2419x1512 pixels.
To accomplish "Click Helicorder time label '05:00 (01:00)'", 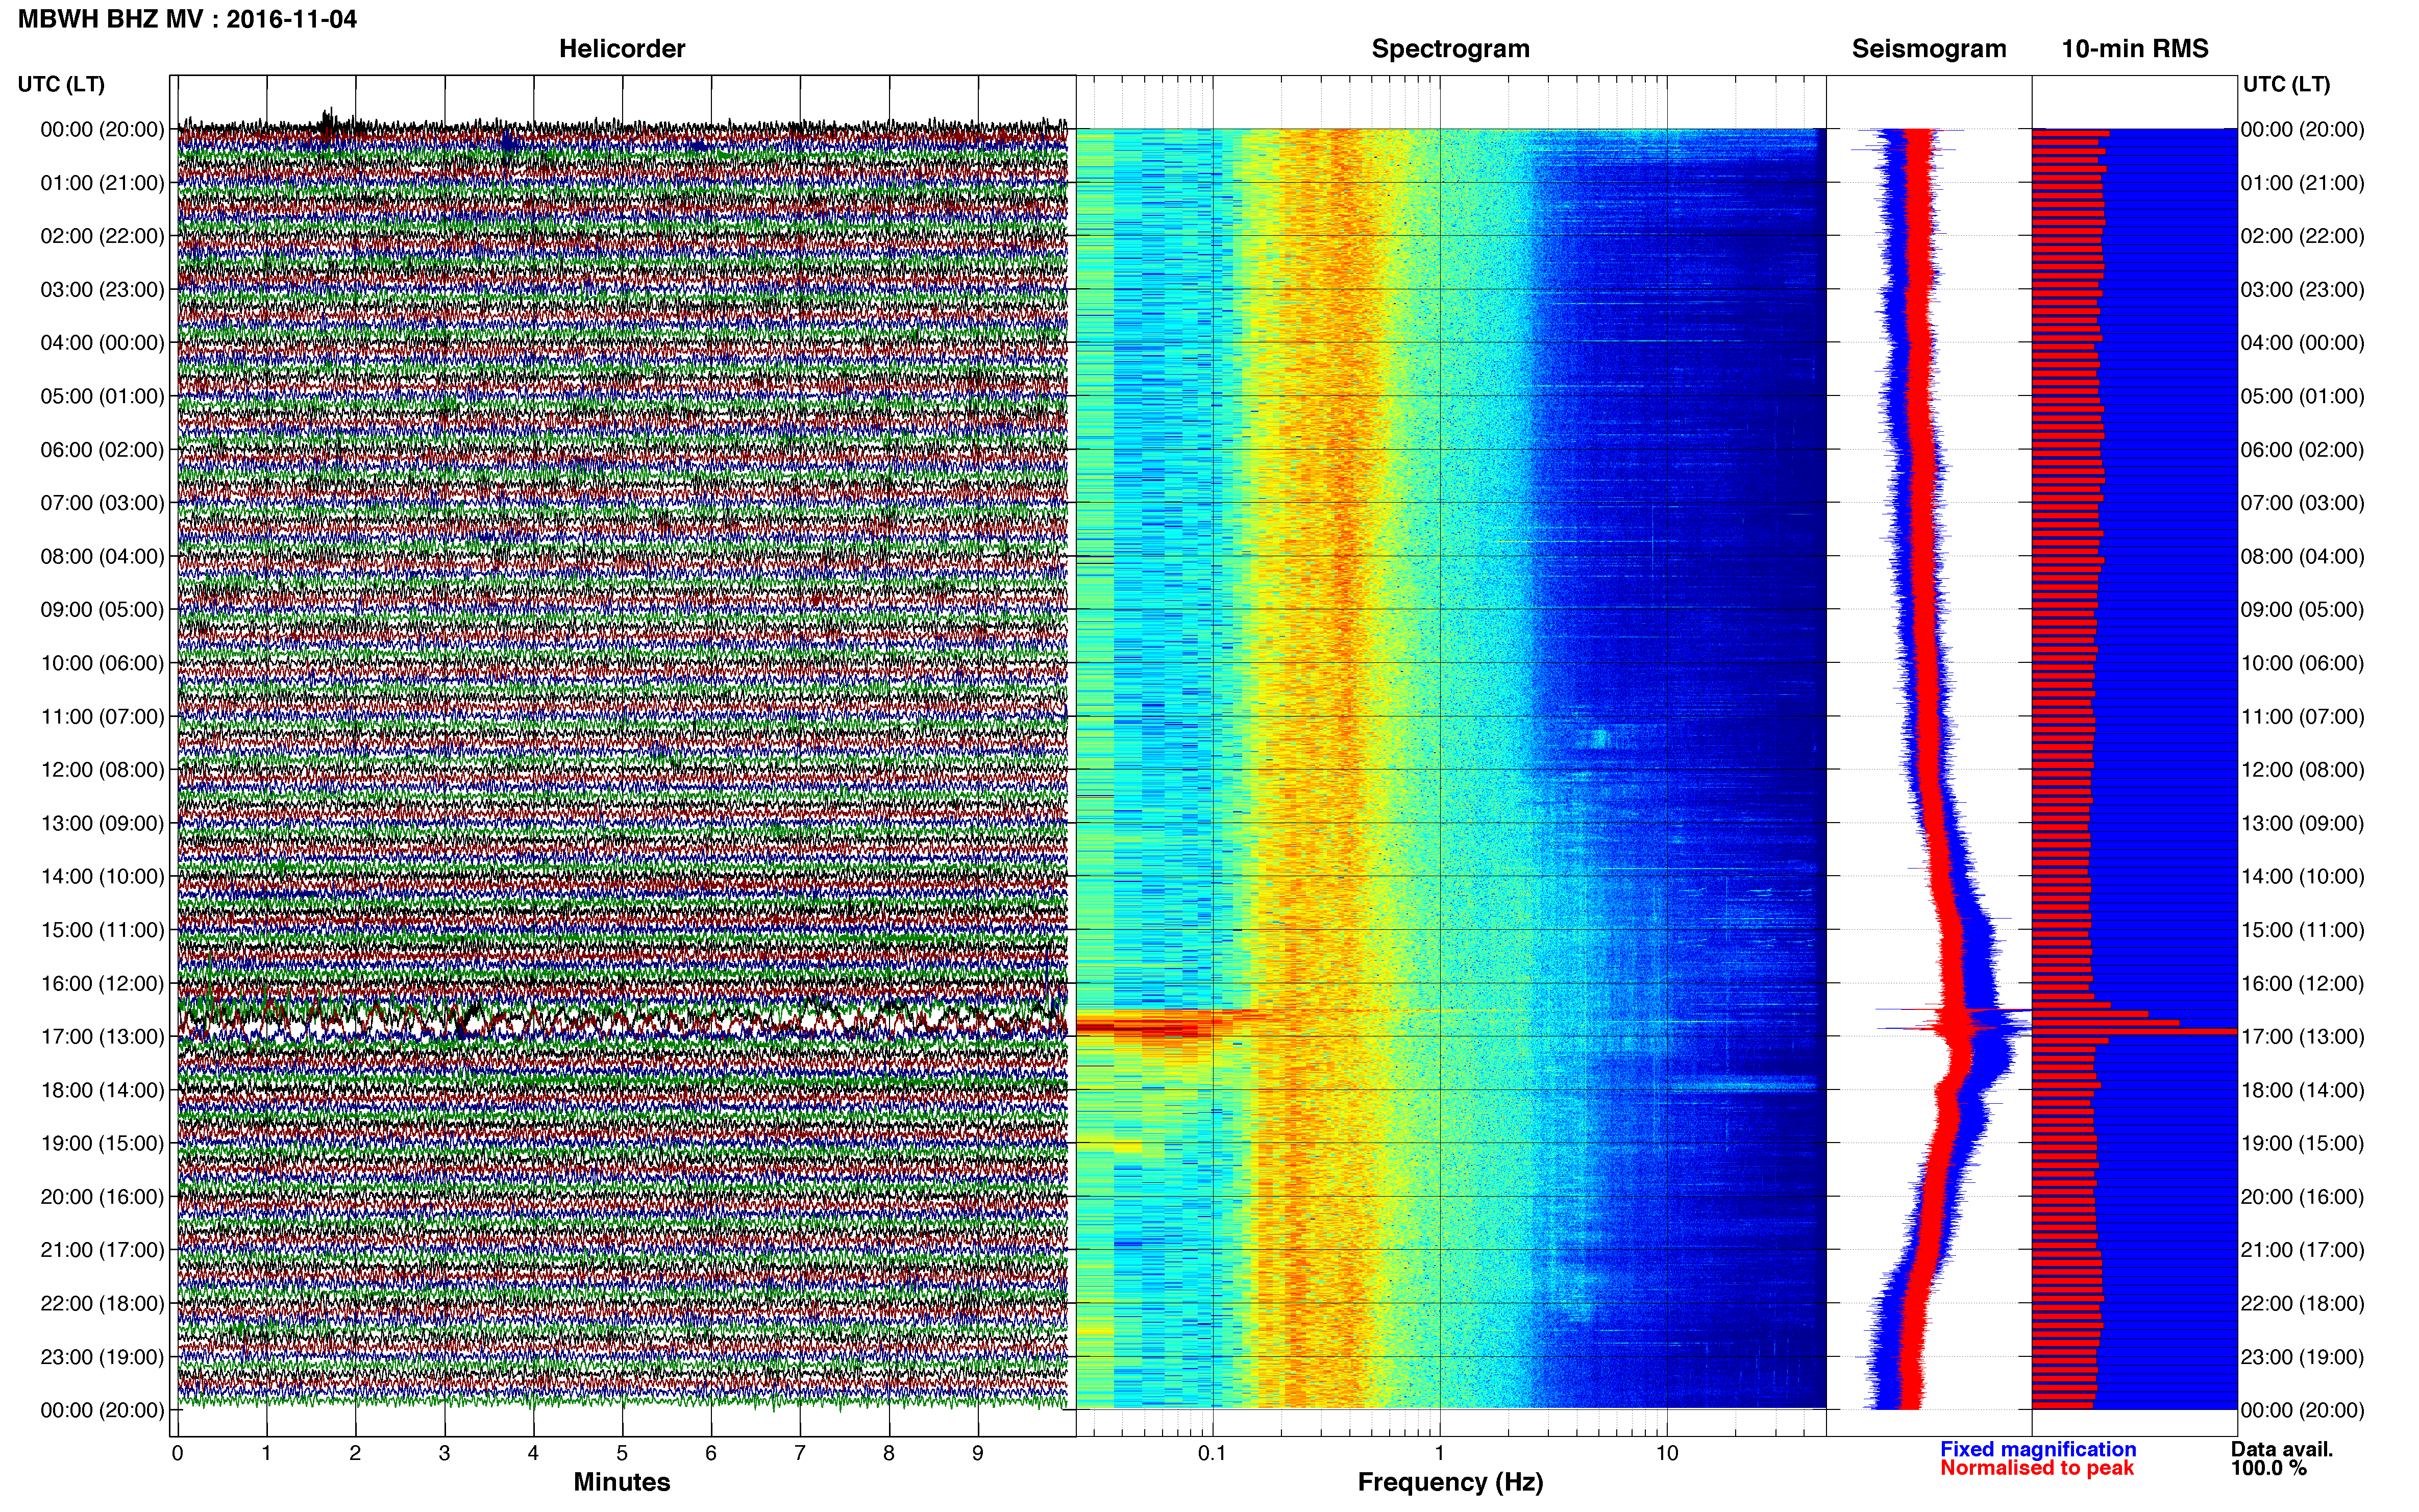I will (102, 396).
